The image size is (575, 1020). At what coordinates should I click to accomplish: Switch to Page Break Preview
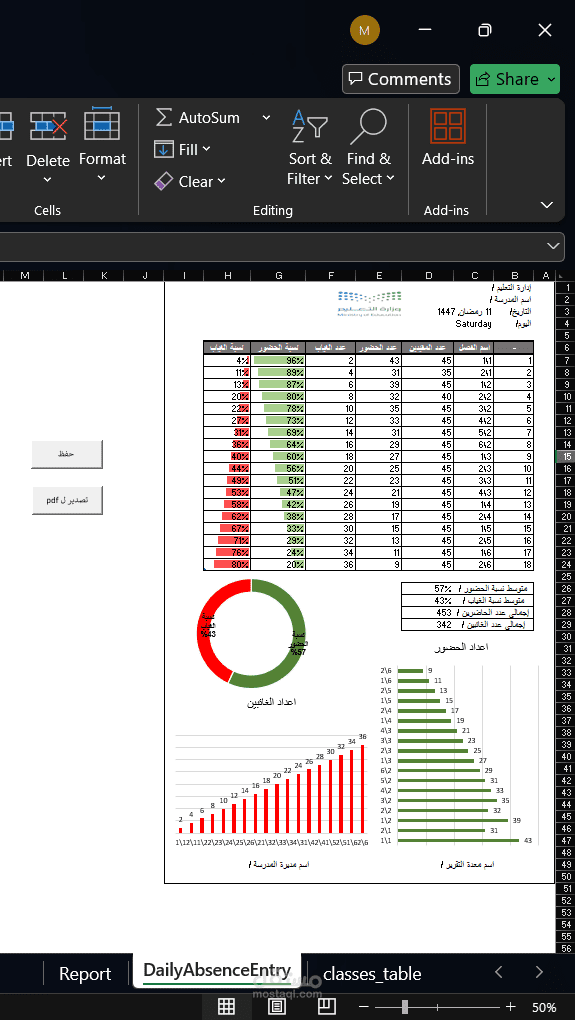(x=327, y=1006)
